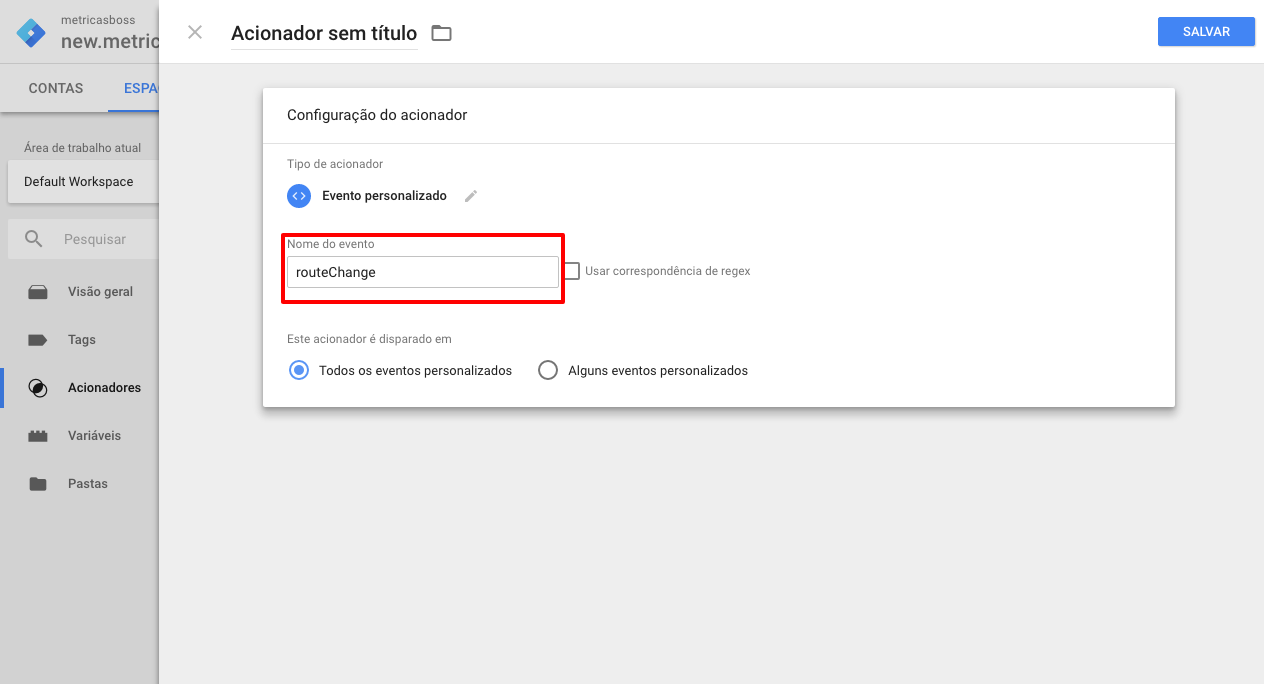Select Alguns eventos personalizados radio
The image size is (1264, 684).
click(x=548, y=370)
